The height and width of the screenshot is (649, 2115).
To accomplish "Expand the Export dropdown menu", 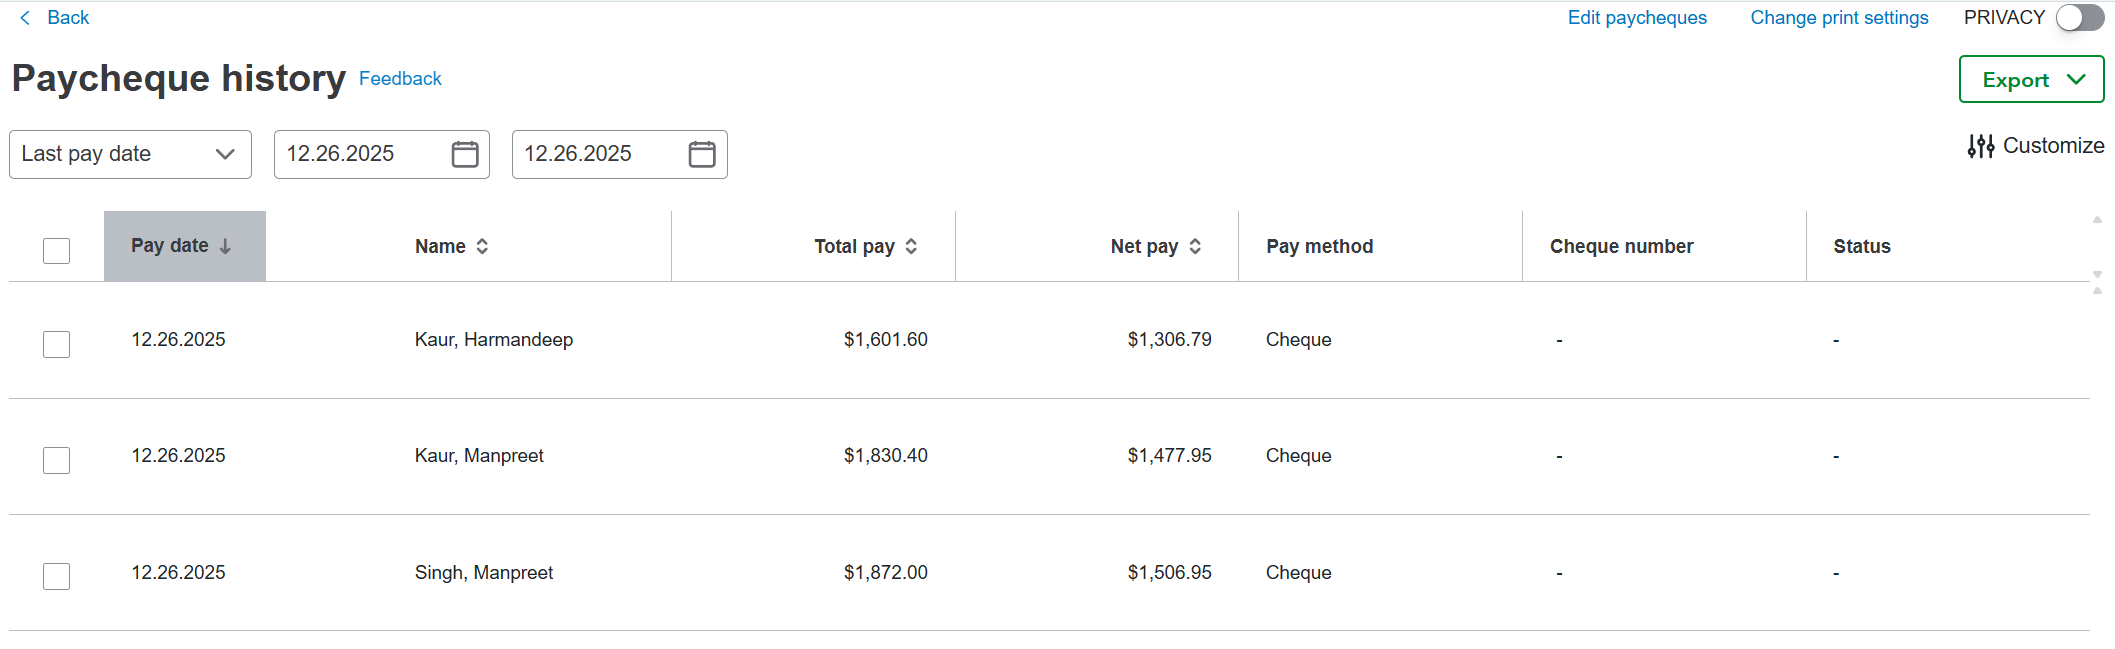I will click(2031, 80).
